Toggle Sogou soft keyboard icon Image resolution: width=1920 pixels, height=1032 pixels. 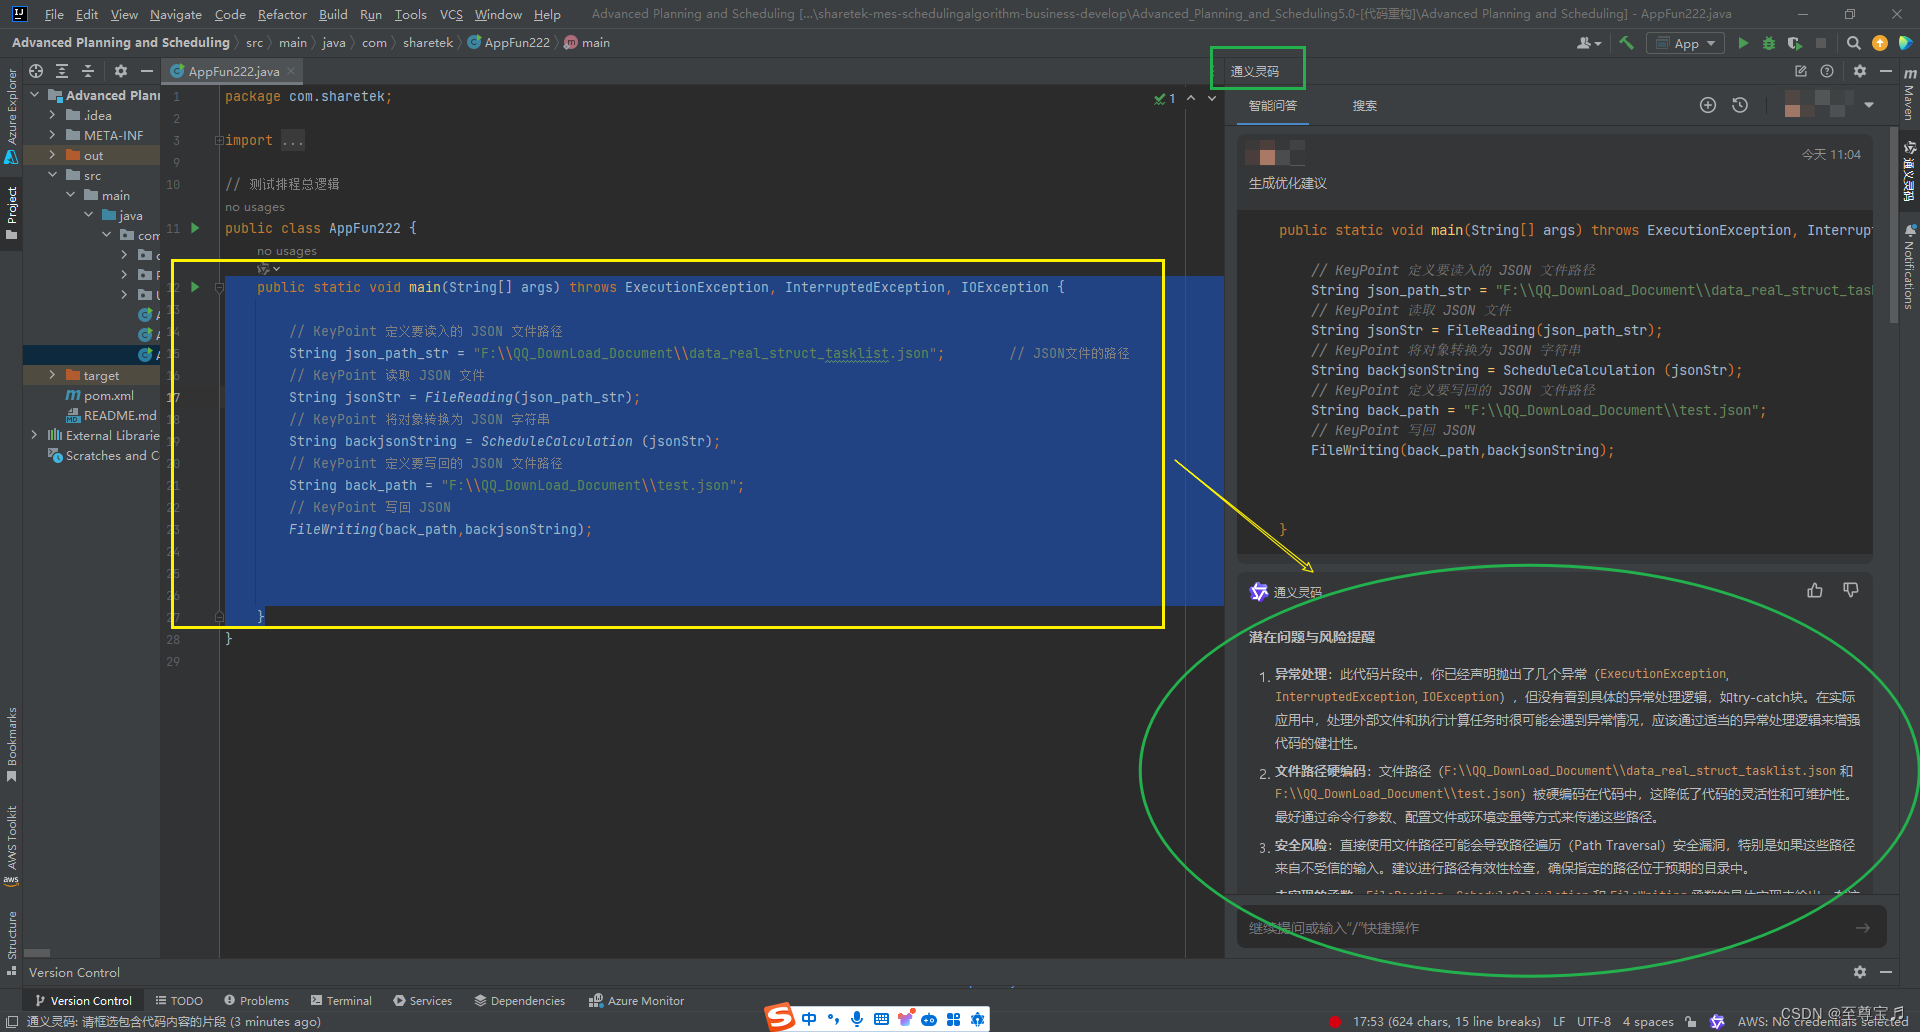pyautogui.click(x=881, y=1019)
